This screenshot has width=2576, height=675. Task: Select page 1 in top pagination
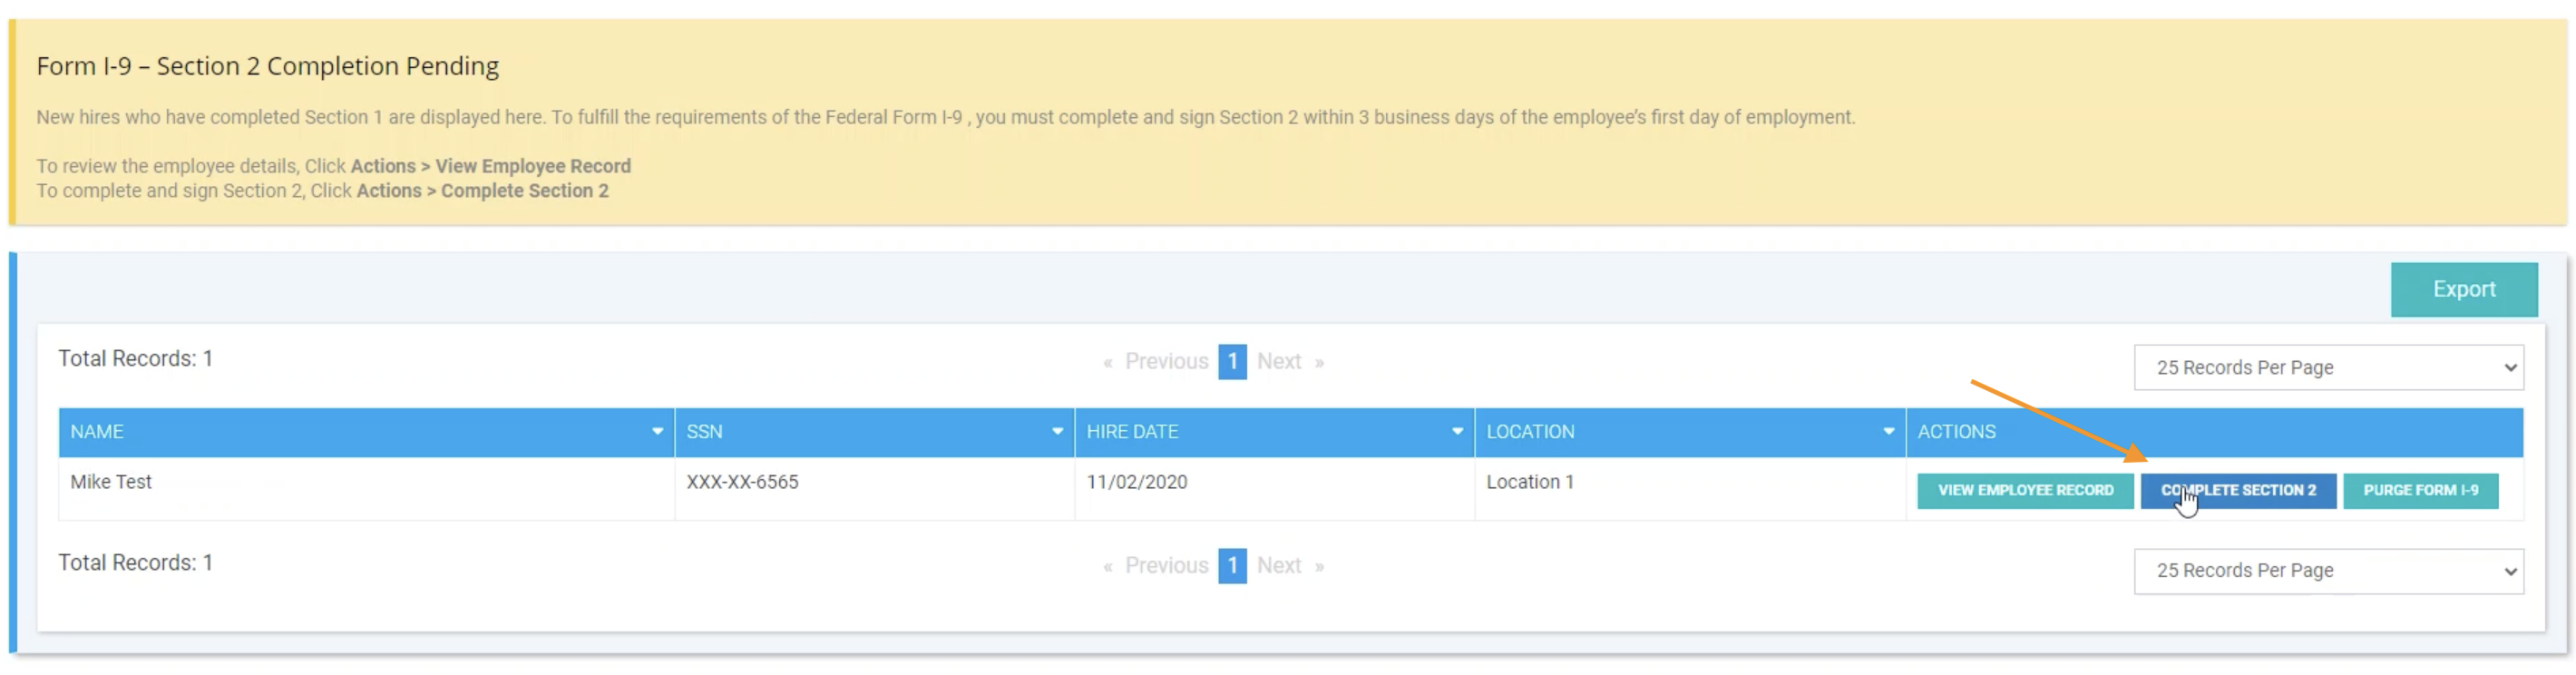(1232, 361)
